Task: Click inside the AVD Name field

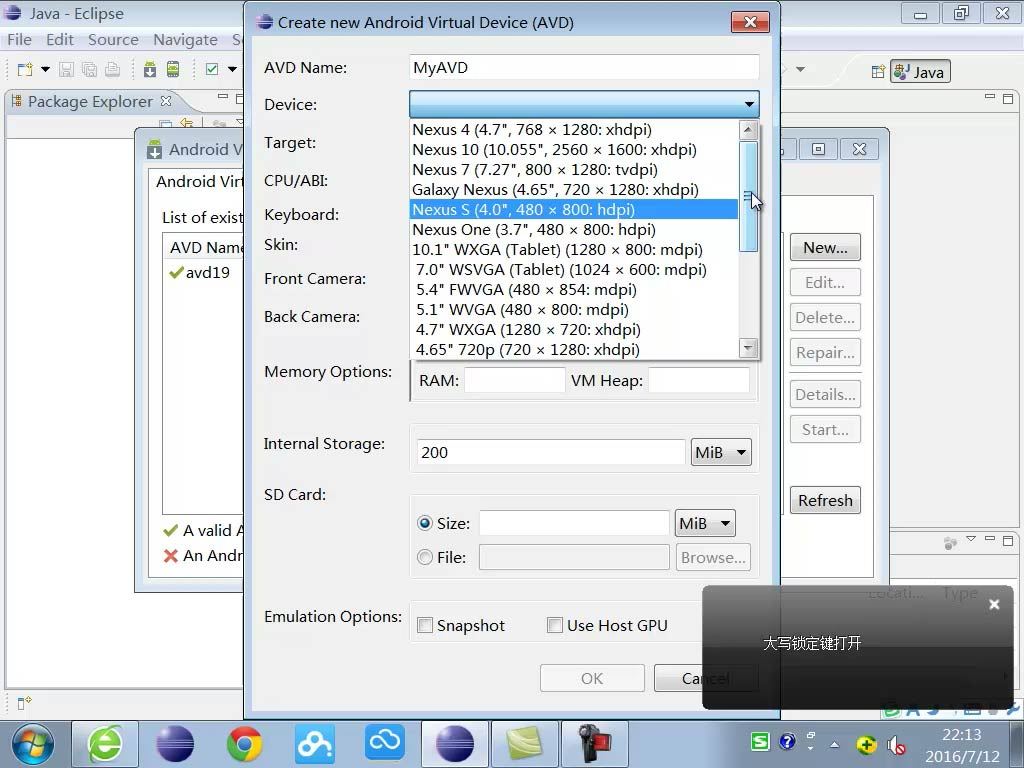Action: click(x=584, y=67)
